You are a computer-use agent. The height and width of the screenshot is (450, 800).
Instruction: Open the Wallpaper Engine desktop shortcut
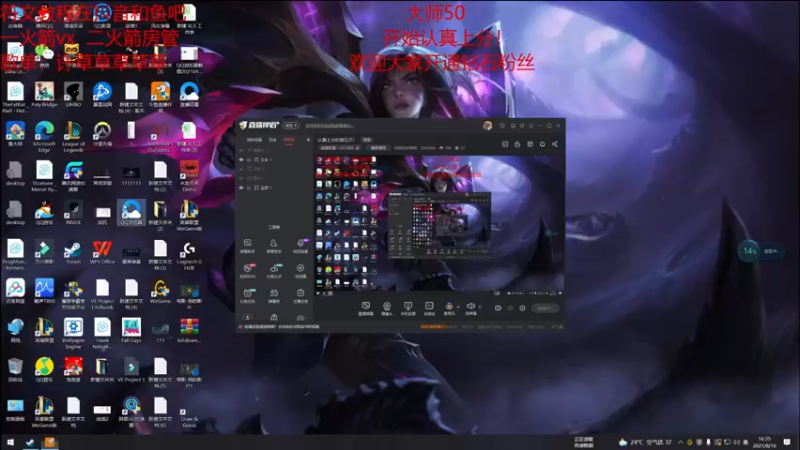tap(73, 331)
